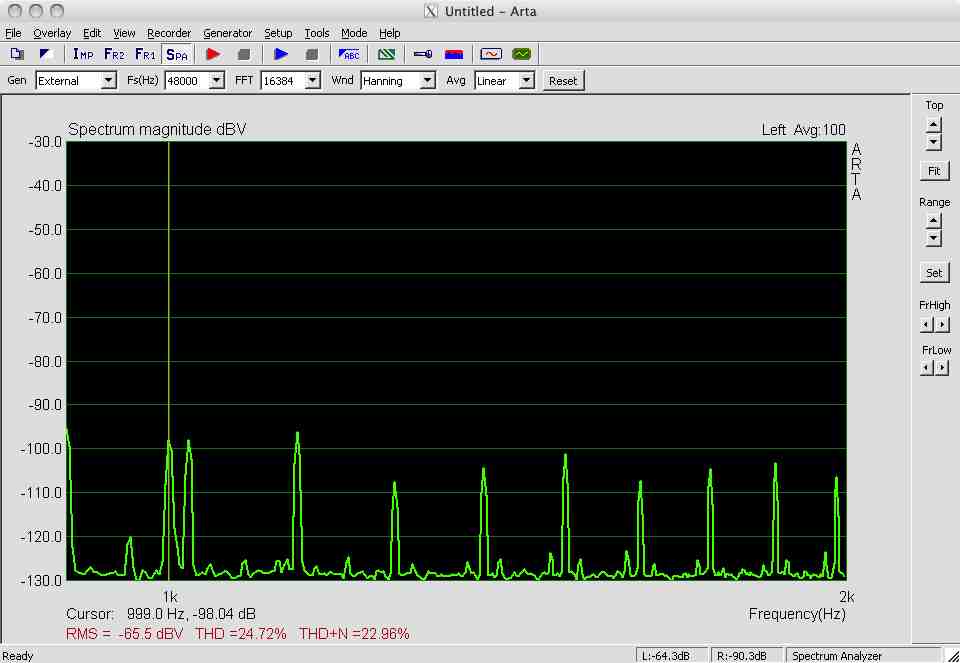Open the Overlay menu
This screenshot has height=663, width=960.
point(52,33)
